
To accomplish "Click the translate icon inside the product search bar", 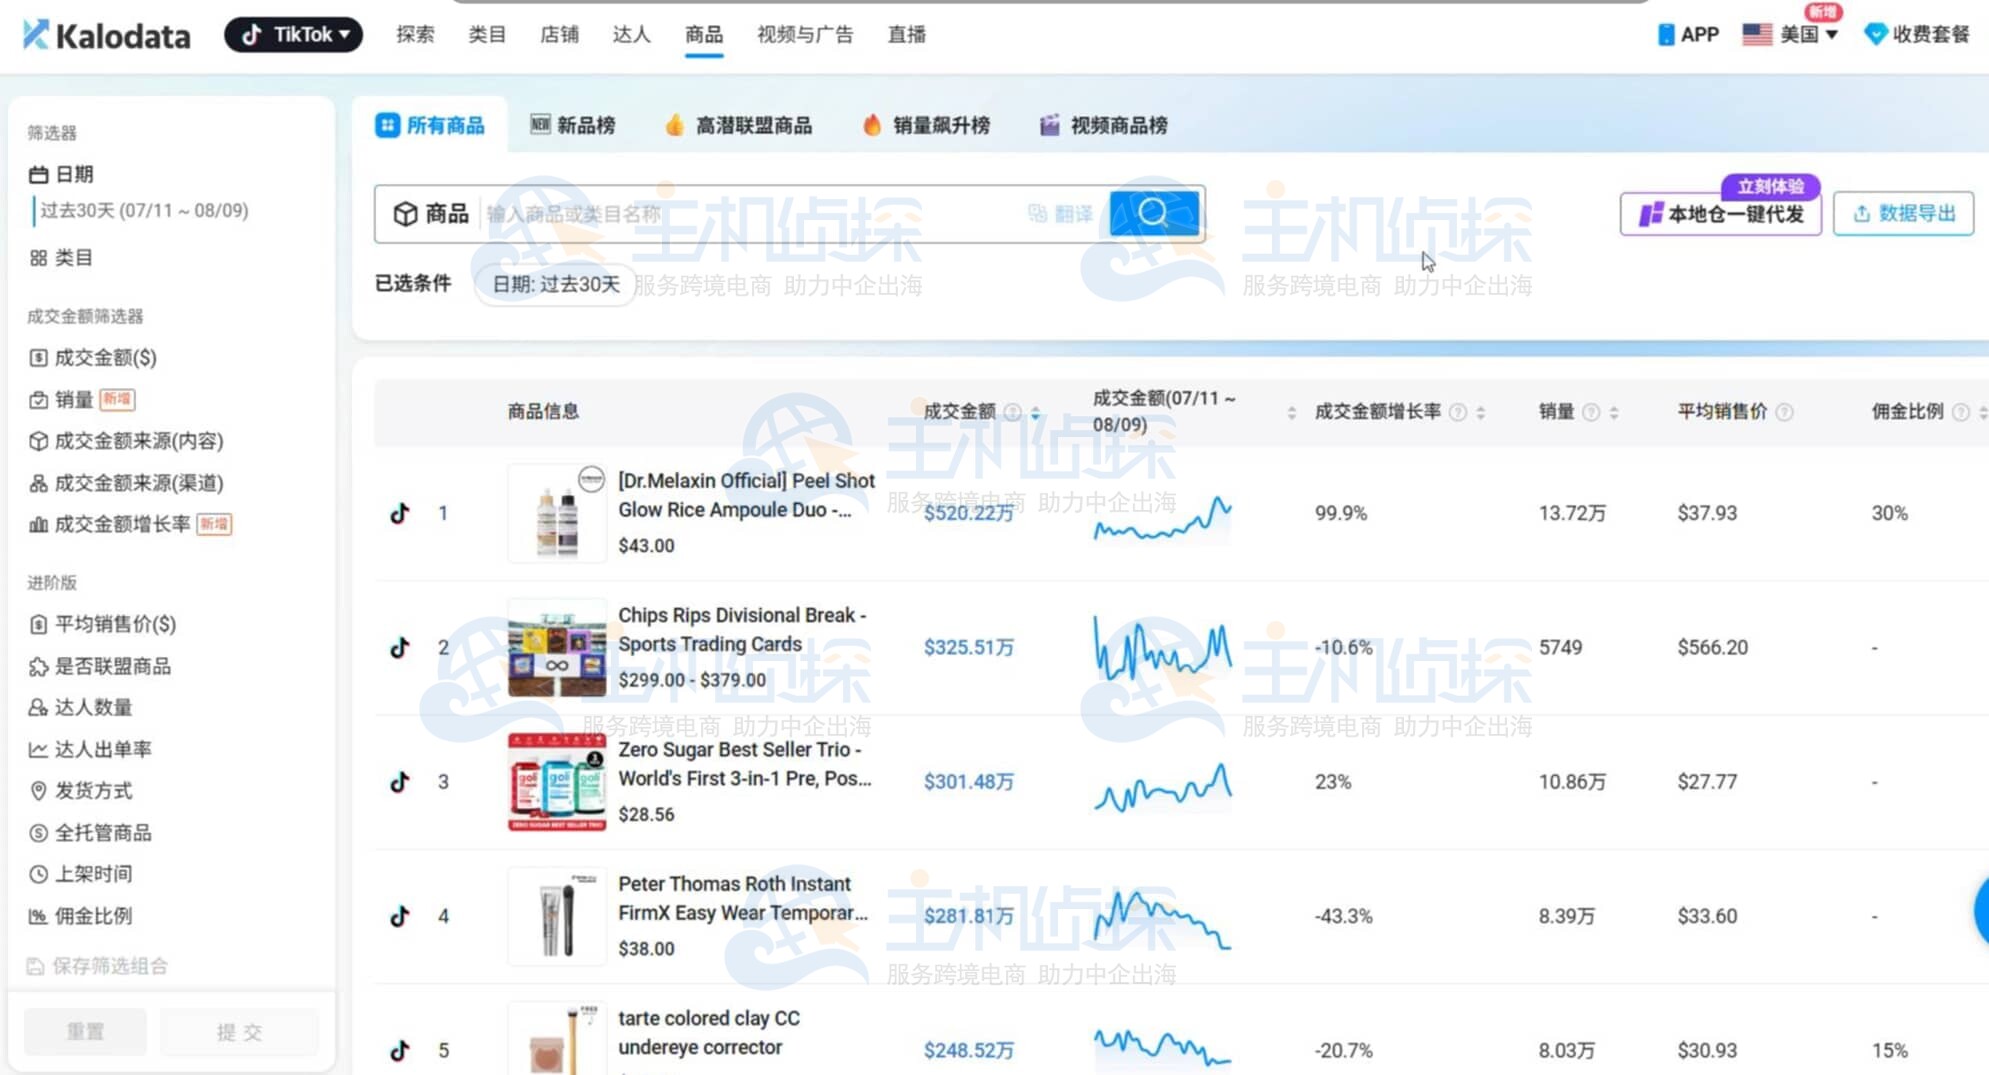I will click(x=1036, y=213).
